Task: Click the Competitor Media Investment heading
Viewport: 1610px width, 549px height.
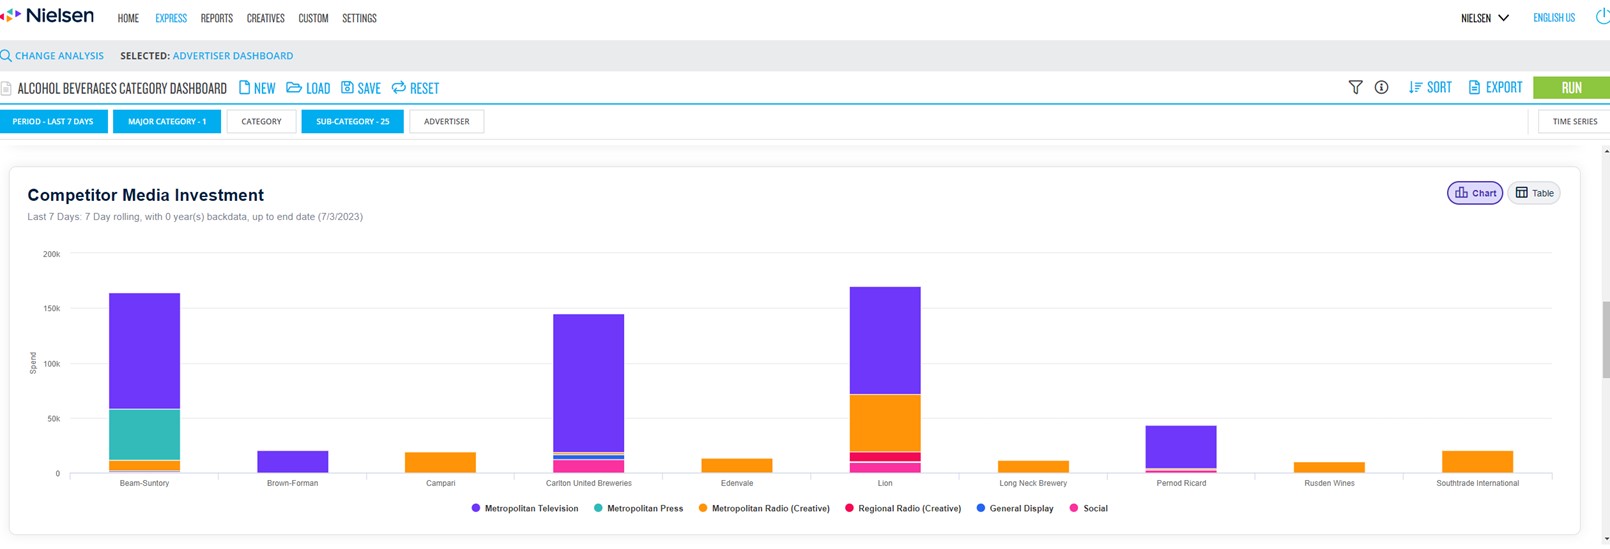Action: tap(145, 195)
